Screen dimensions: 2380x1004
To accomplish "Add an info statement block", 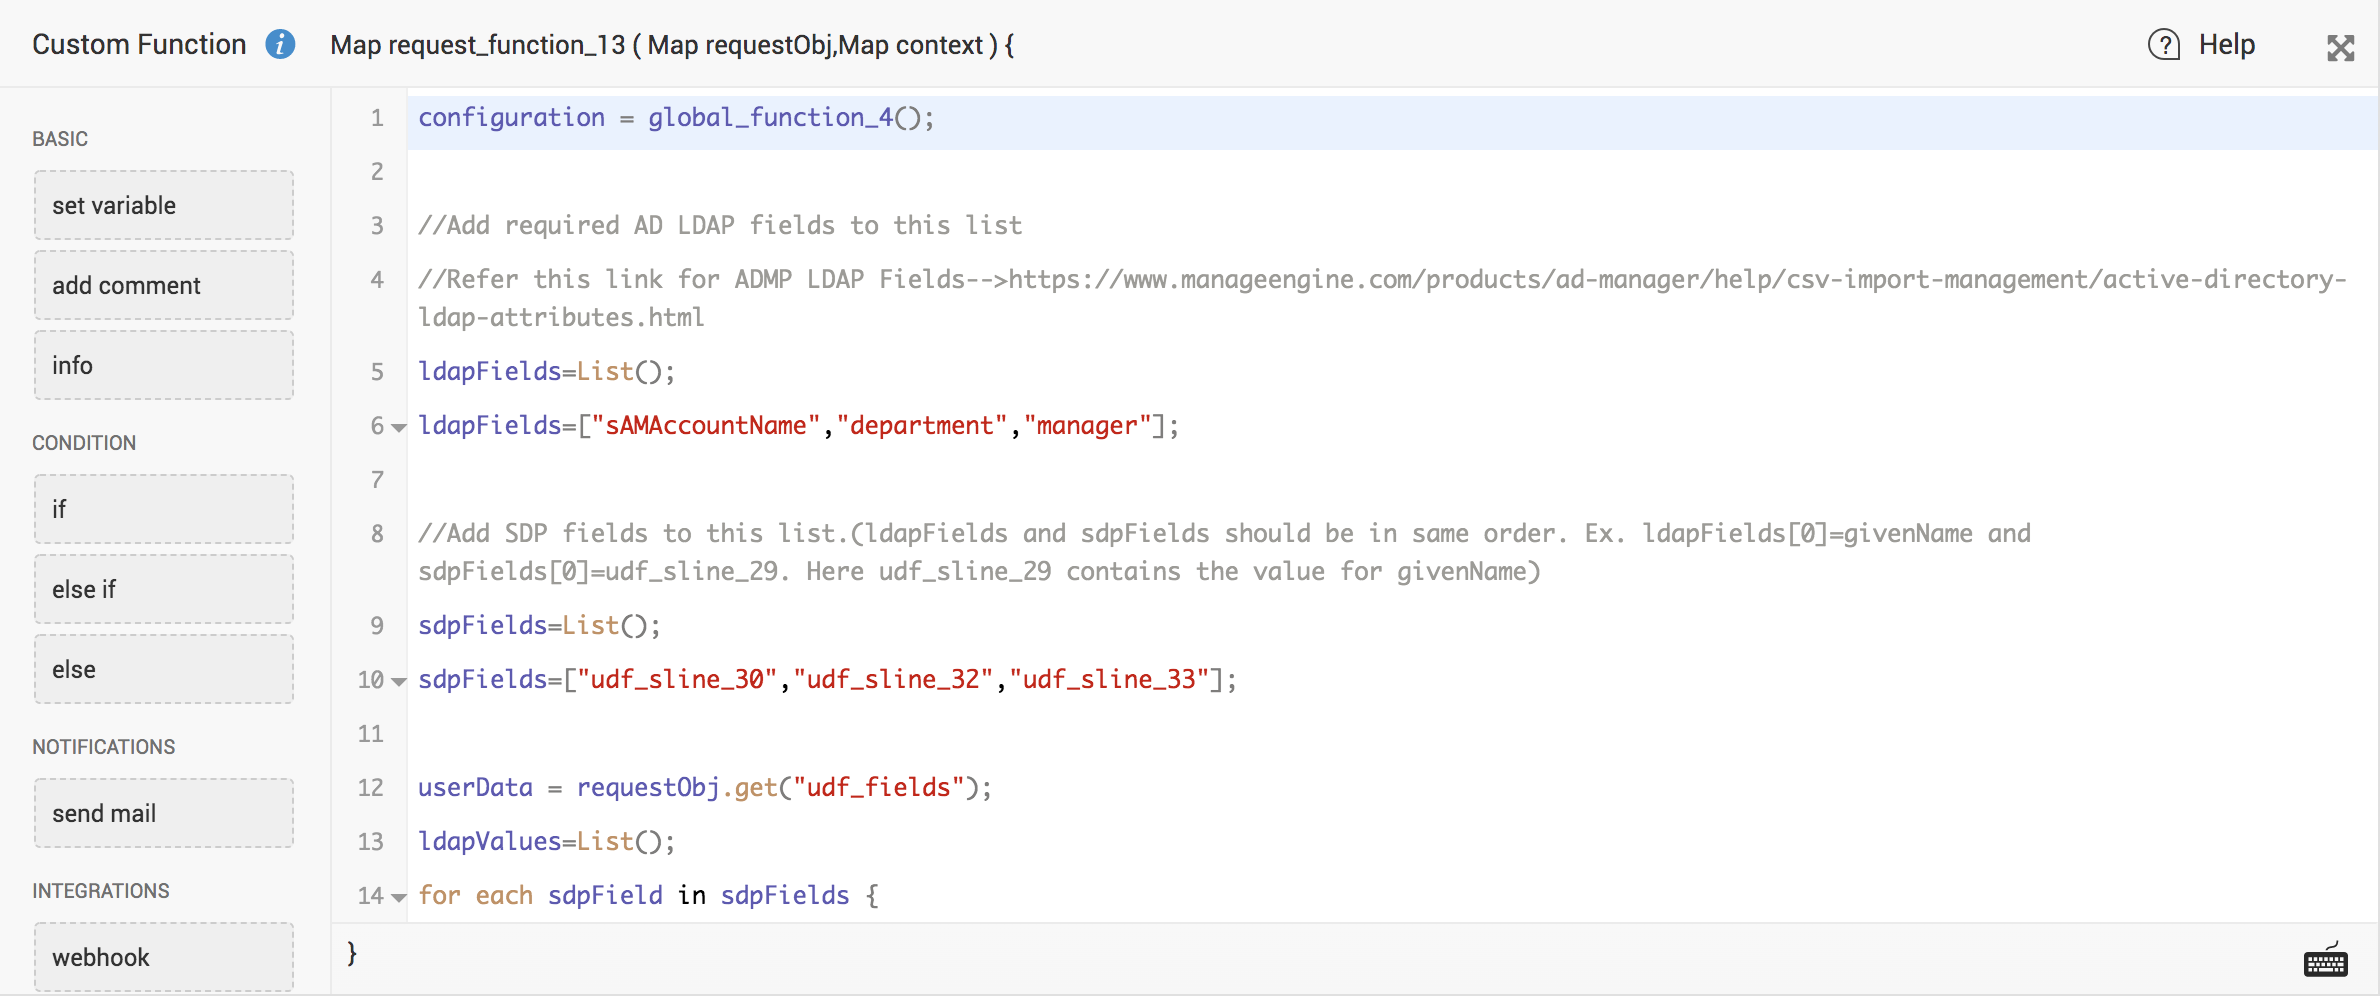I will click(x=164, y=365).
